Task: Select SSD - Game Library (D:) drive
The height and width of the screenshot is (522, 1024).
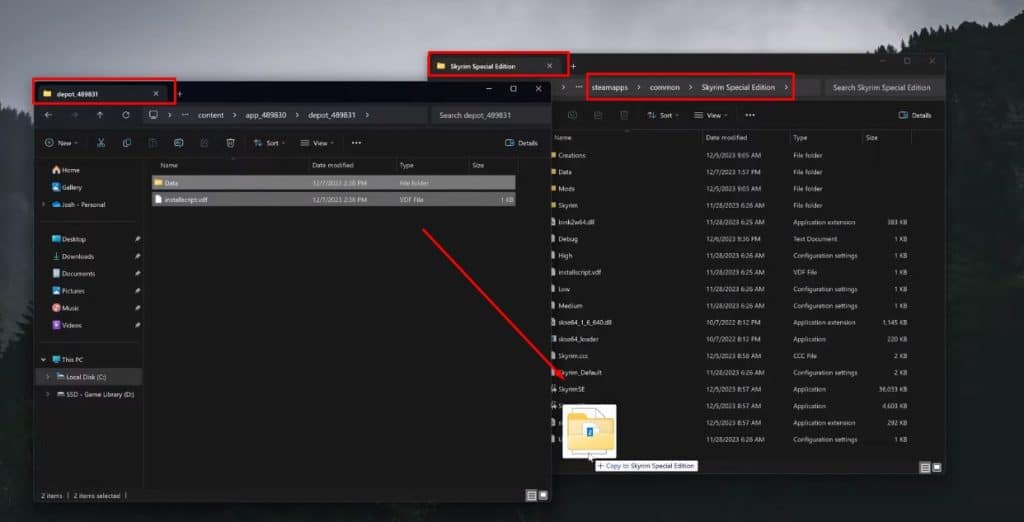Action: click(x=95, y=395)
